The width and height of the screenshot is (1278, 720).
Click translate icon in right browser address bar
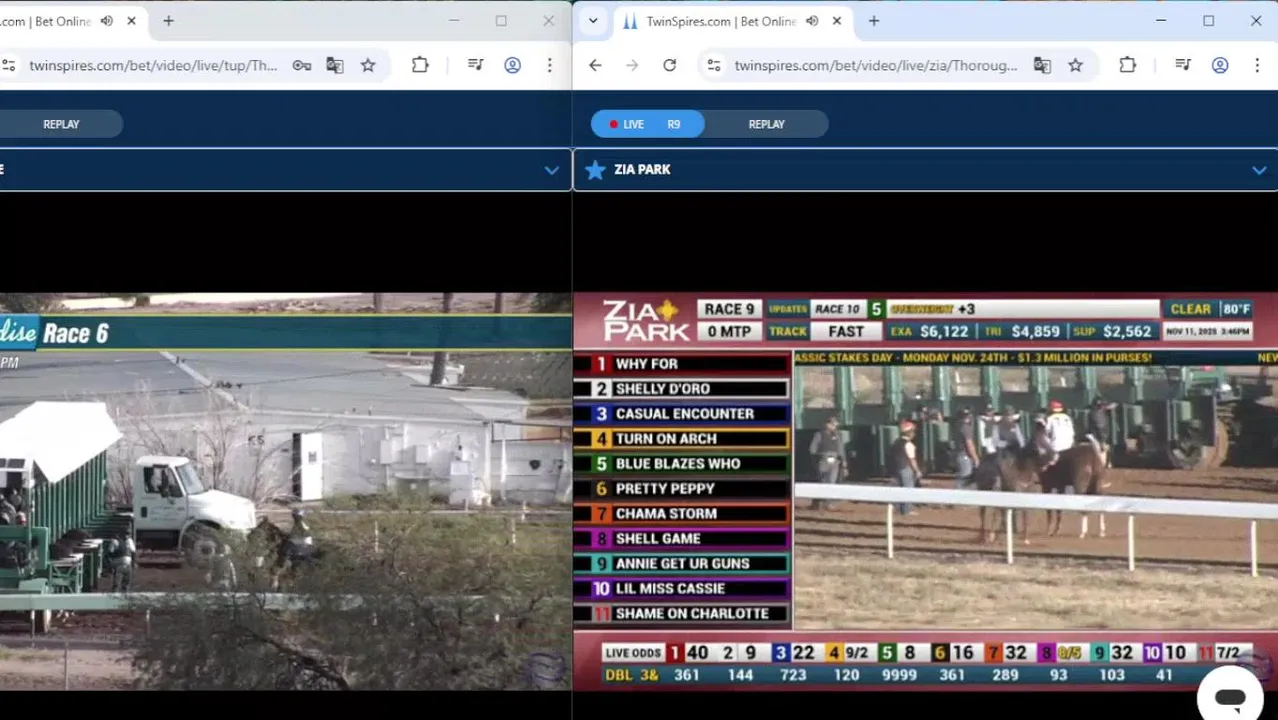pyautogui.click(x=1042, y=66)
